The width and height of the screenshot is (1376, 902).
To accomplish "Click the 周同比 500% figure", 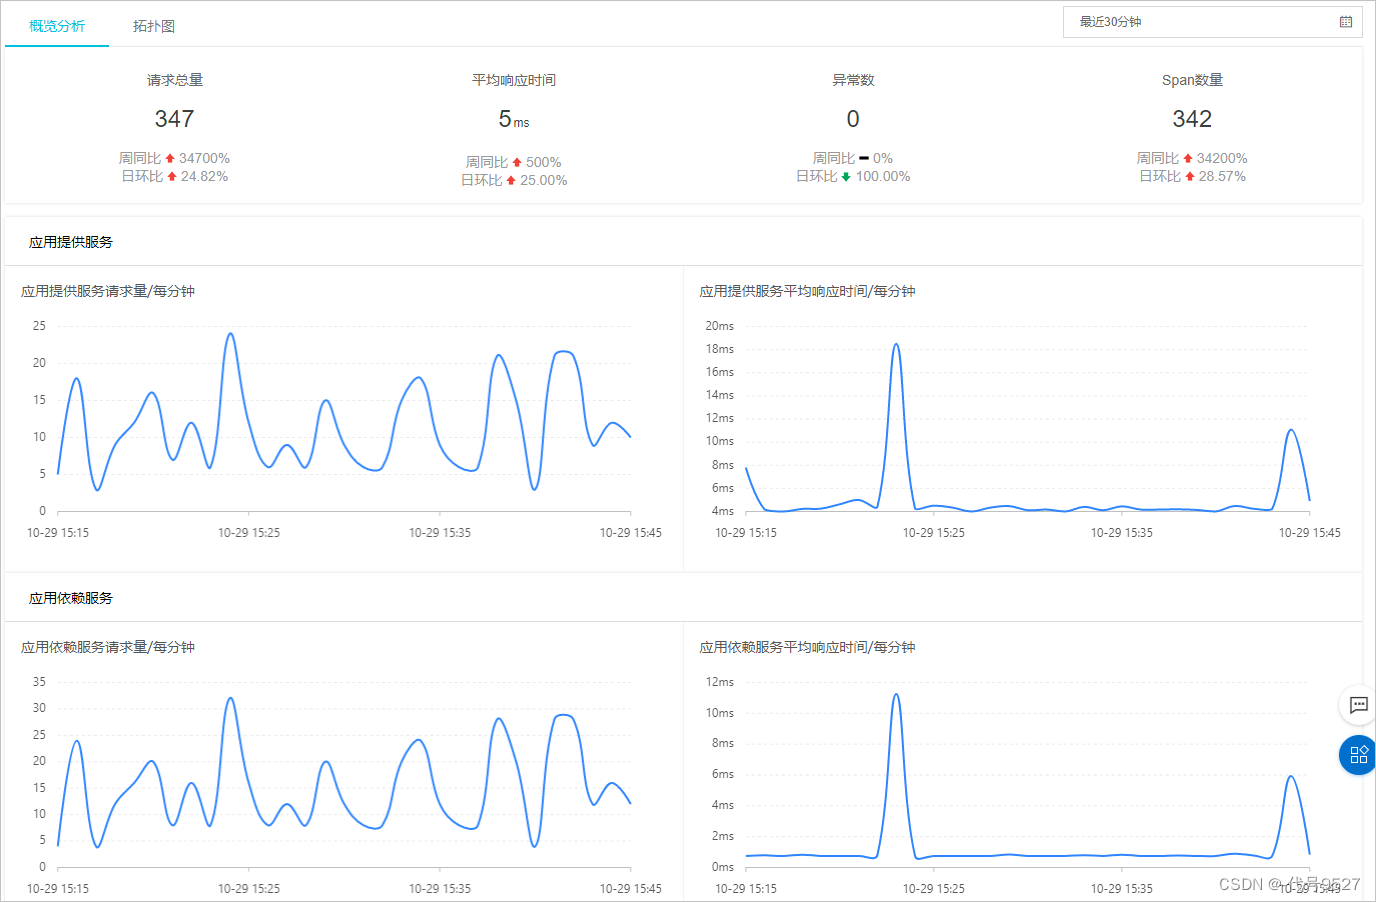I will [513, 162].
